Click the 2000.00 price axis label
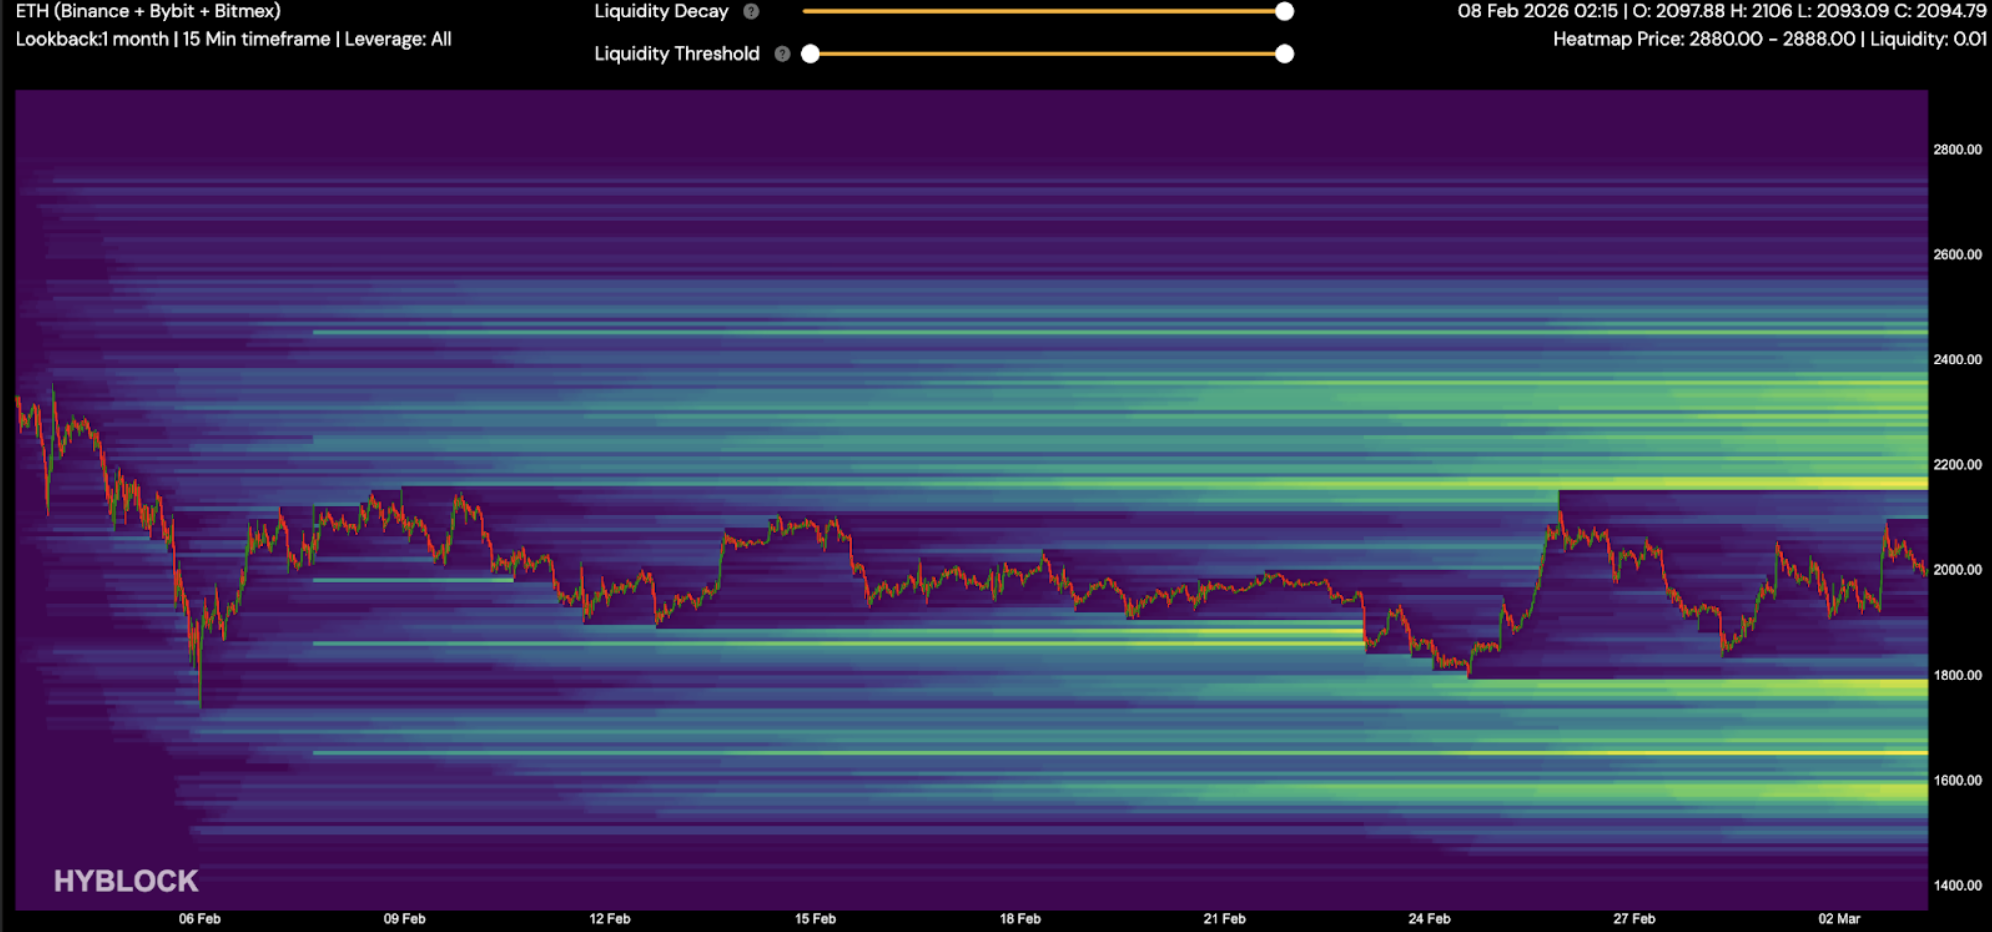 click(1957, 570)
